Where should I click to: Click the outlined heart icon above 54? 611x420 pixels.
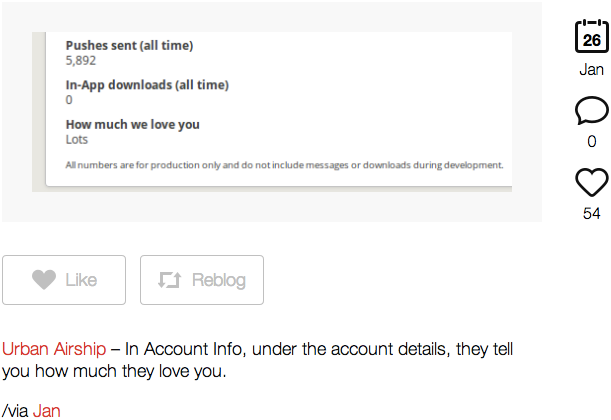coord(592,182)
